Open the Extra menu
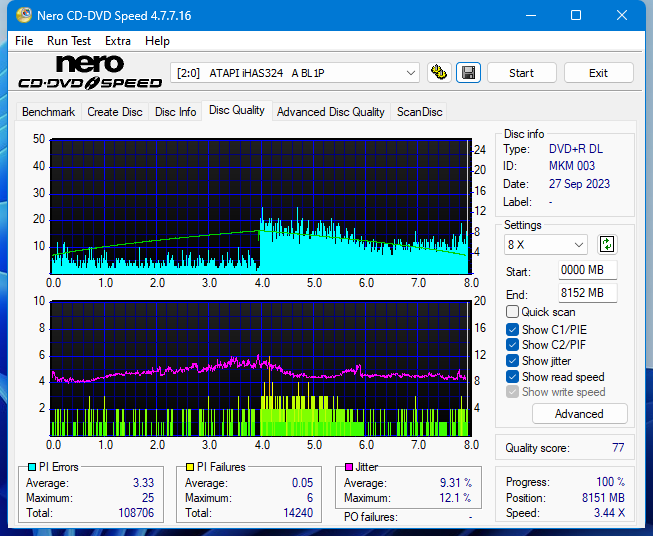Screen dimensions: 653x536 [x=118, y=41]
